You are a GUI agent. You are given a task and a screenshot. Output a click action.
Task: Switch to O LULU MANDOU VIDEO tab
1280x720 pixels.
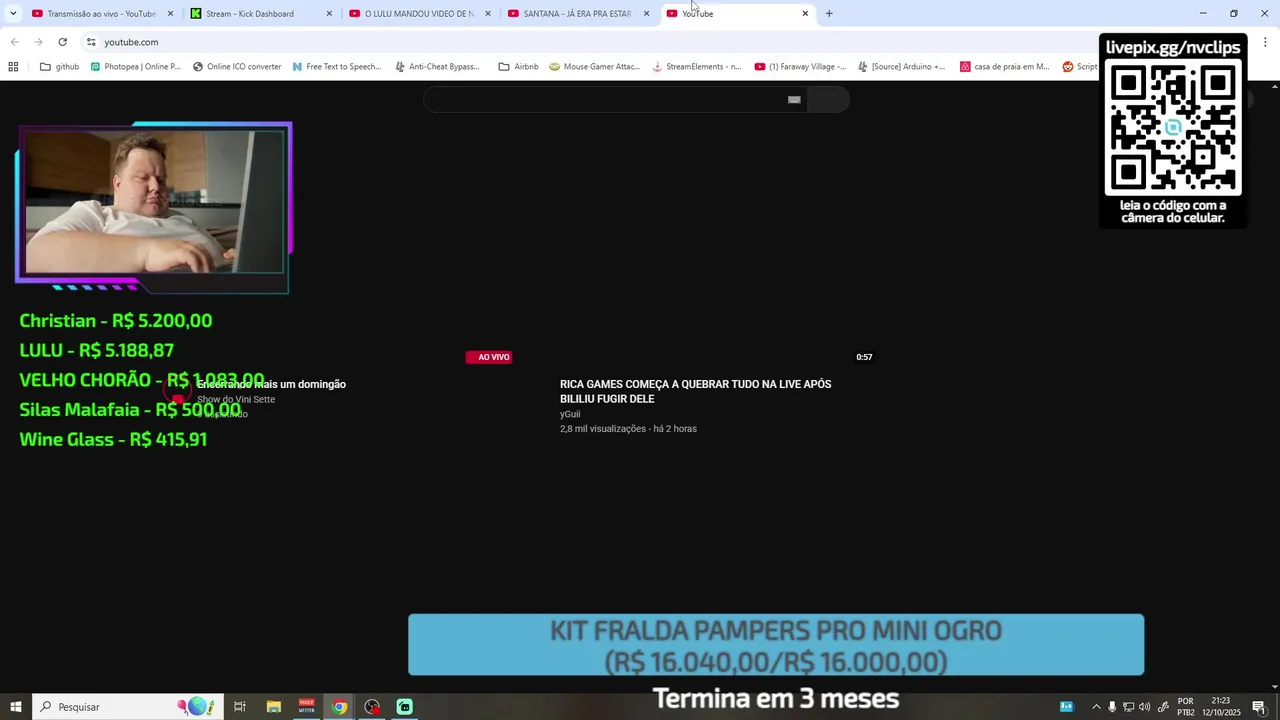point(419,14)
